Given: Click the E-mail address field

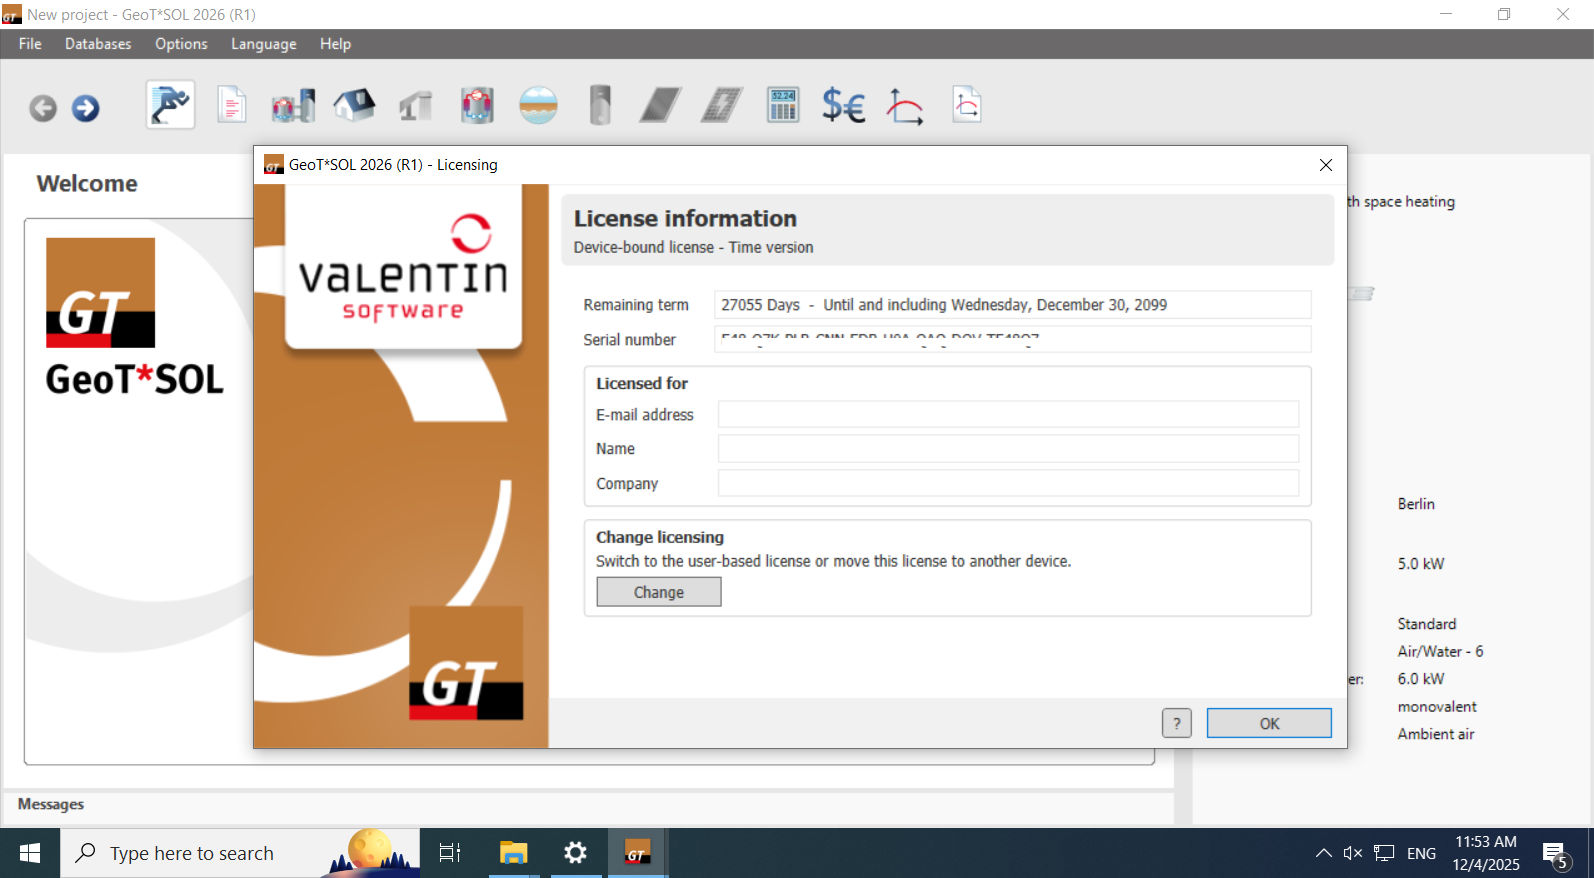Looking at the screenshot, I should pos(1008,414).
